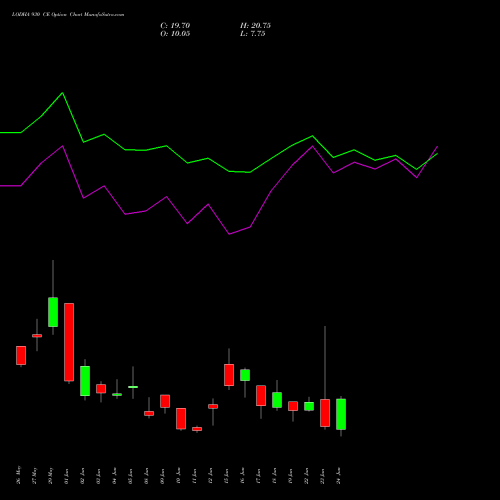This screenshot has width=500, height=500.
Task: Click the '29 May' date axis label
Action: [50, 475]
